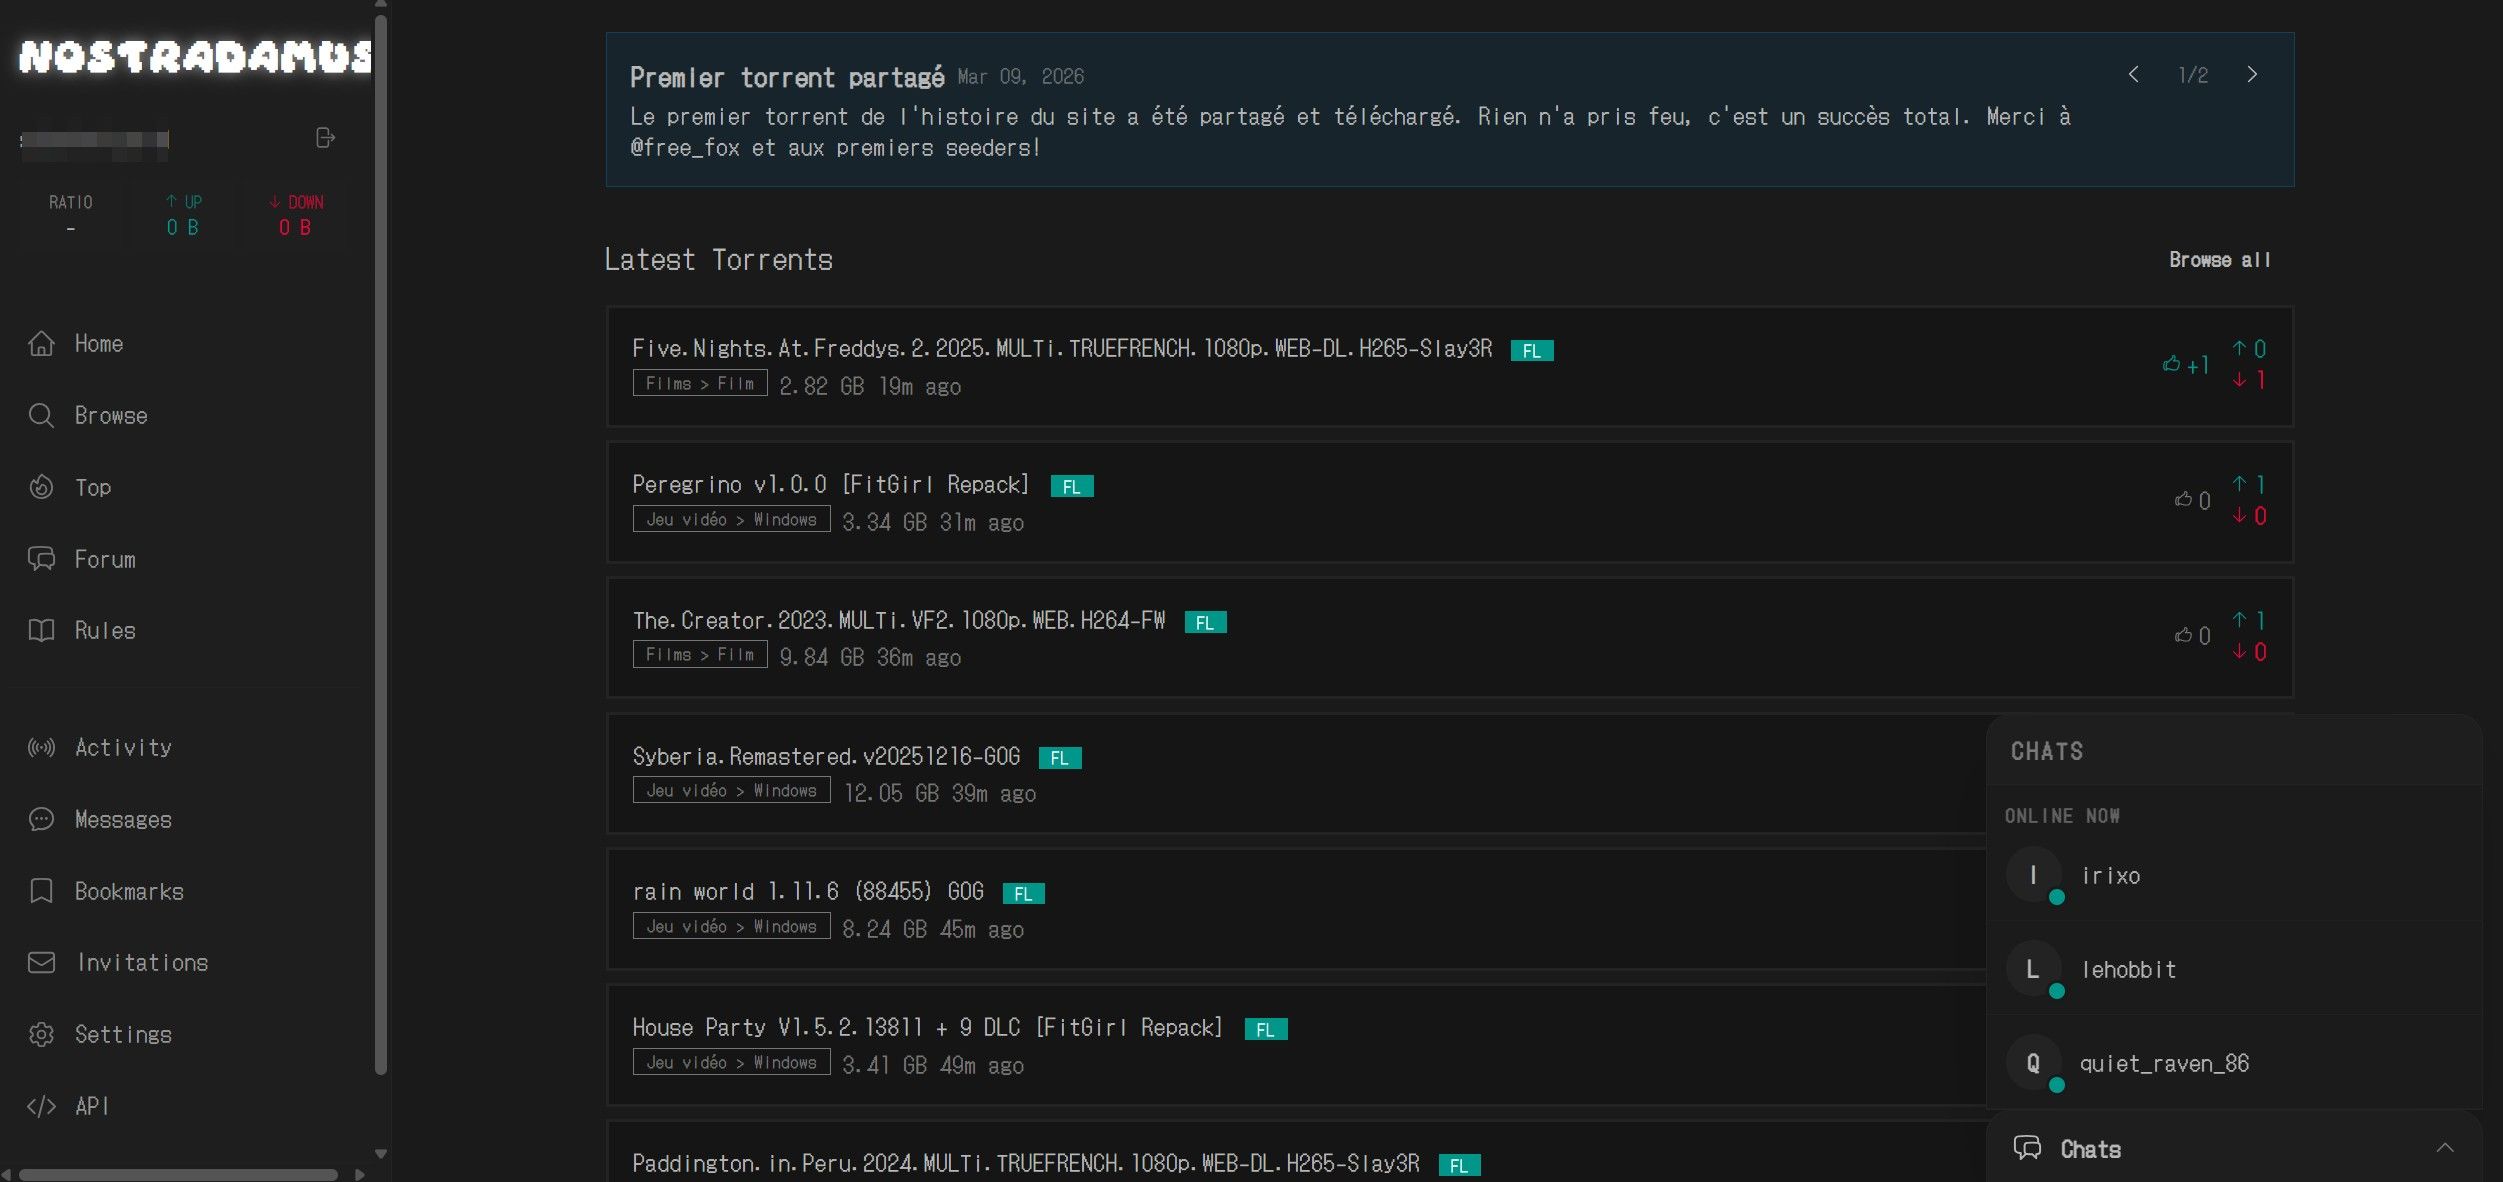Image resolution: width=2503 pixels, height=1182 pixels.
Task: Toggle thumbs-up on Peregrino torrent
Action: [2183, 499]
